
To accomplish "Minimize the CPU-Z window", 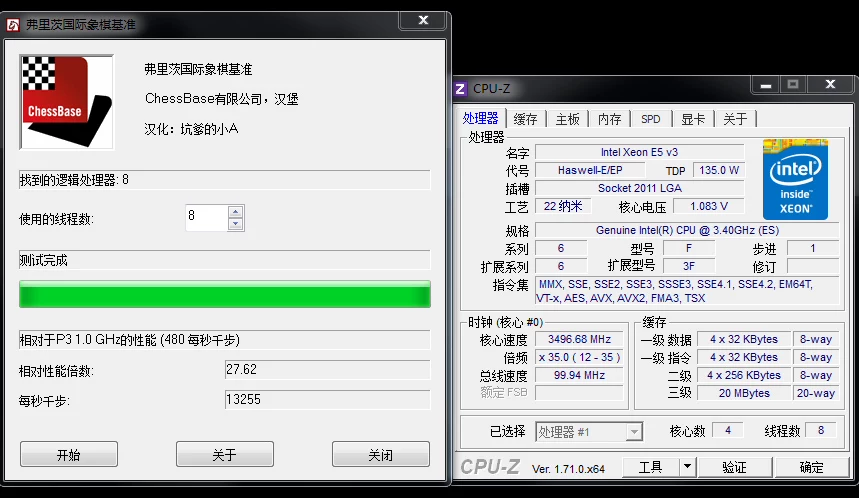I will (x=766, y=85).
